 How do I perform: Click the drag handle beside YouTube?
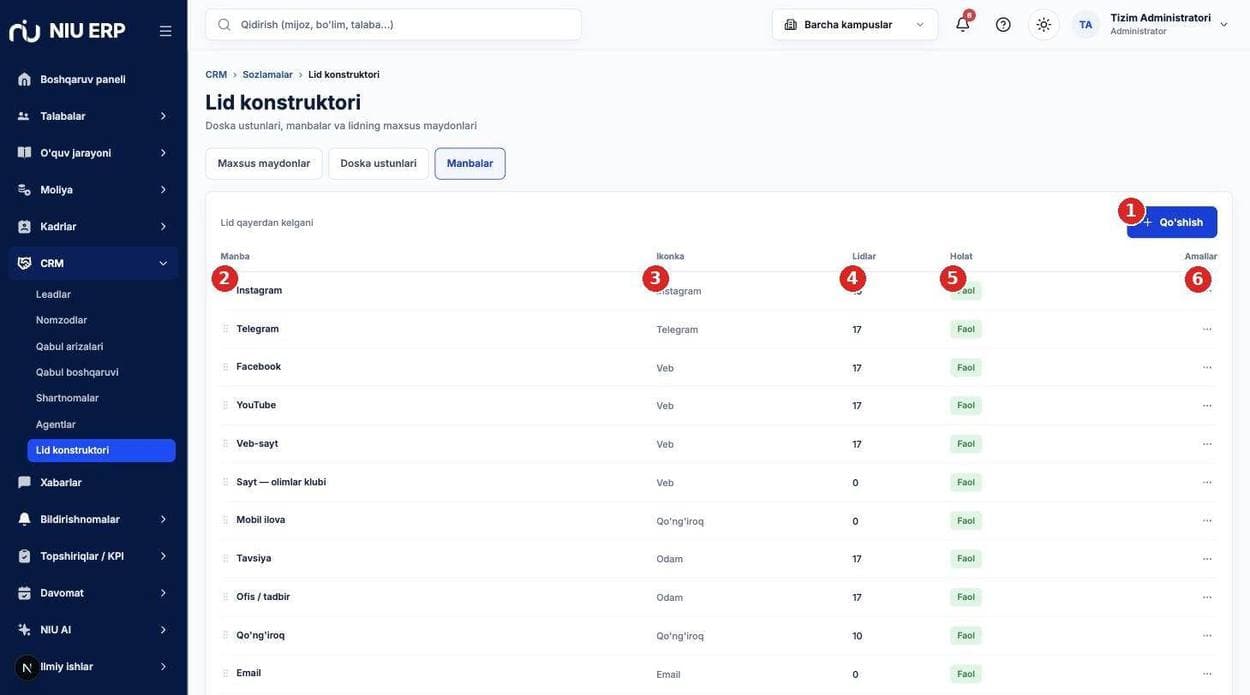coord(225,405)
